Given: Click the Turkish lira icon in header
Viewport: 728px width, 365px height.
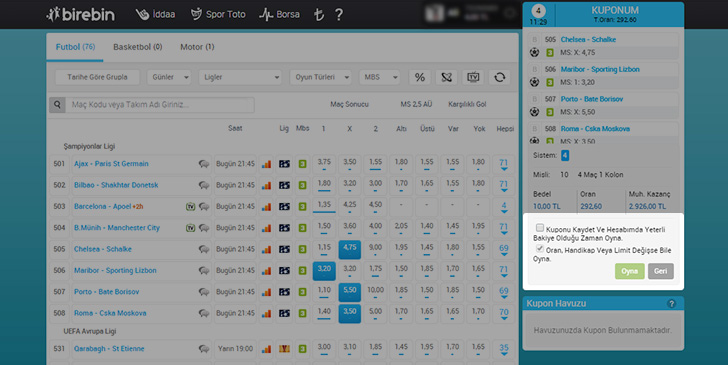Looking at the screenshot, I should [x=318, y=14].
